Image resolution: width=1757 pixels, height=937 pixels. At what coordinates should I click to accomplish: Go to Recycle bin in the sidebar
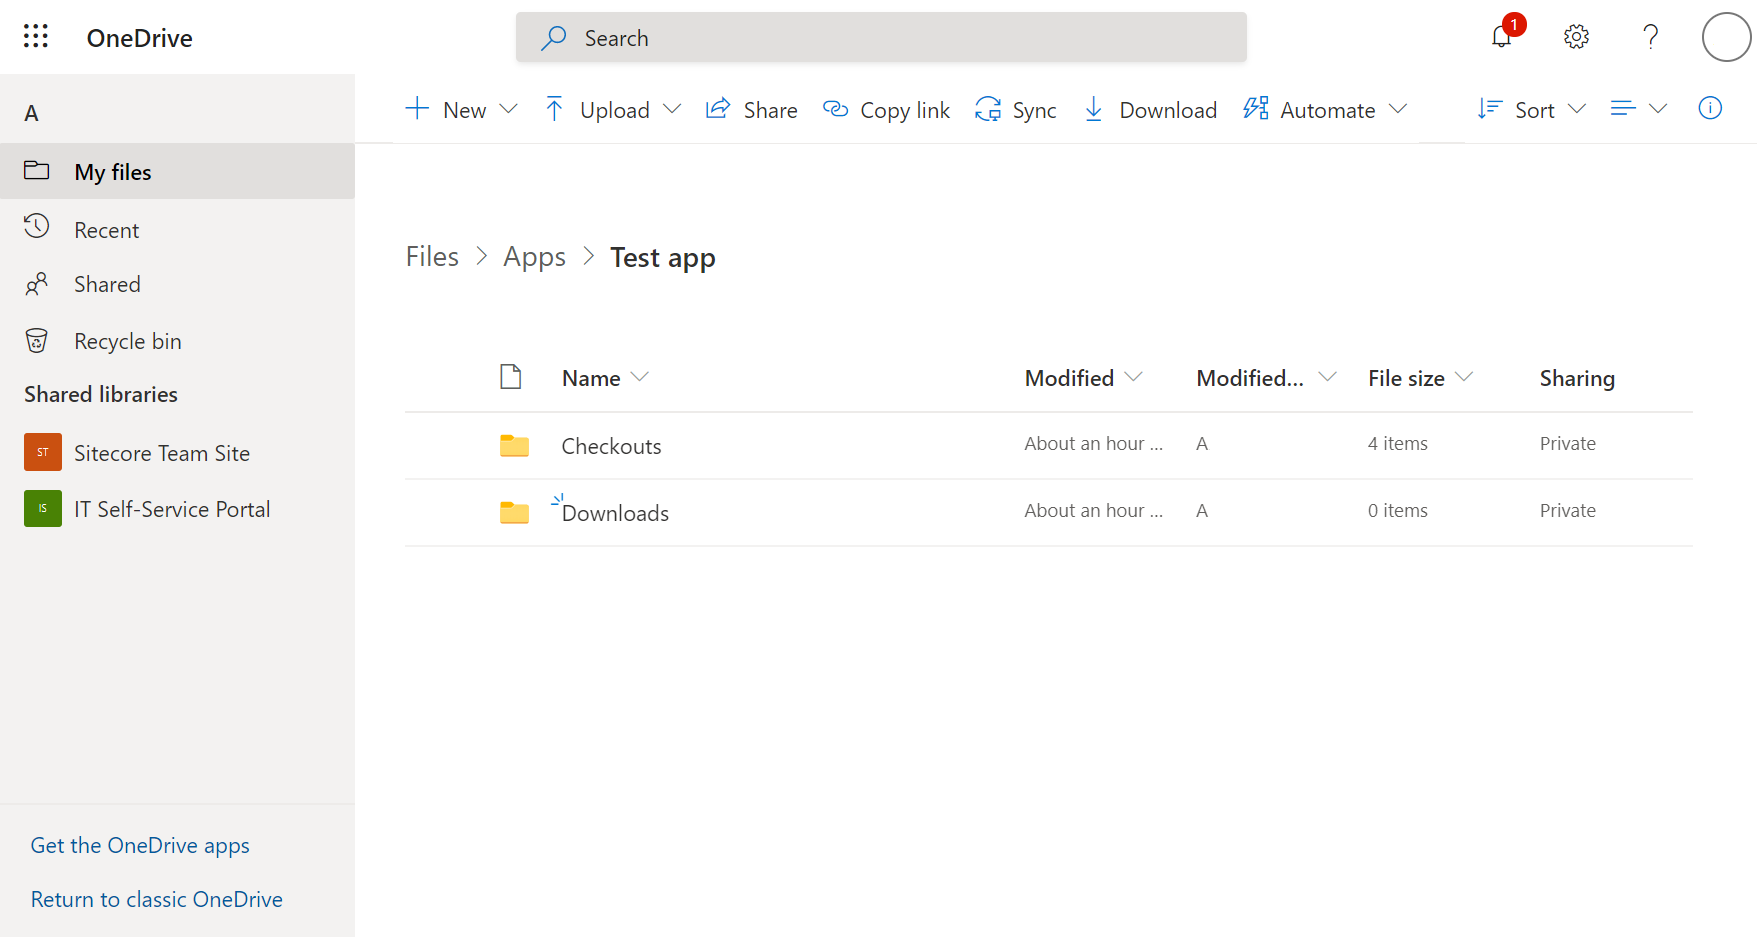tap(128, 341)
